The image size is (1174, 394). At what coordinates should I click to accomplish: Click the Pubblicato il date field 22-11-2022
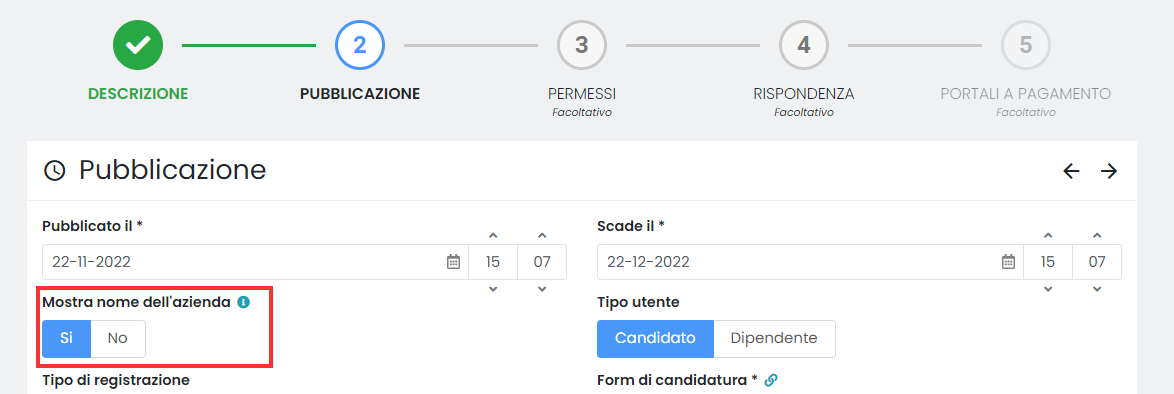pos(255,262)
